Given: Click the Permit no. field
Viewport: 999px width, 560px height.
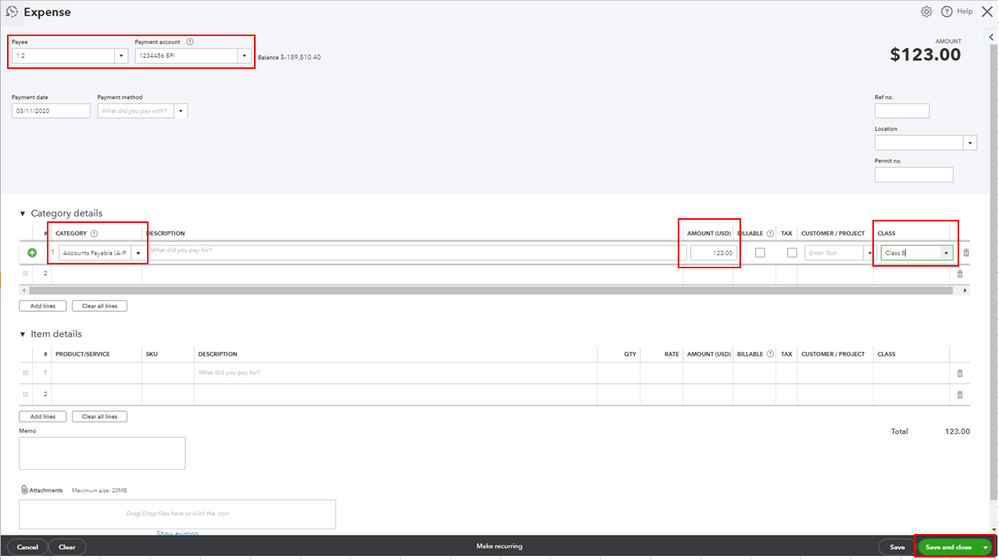Looking at the screenshot, I should click(914, 175).
